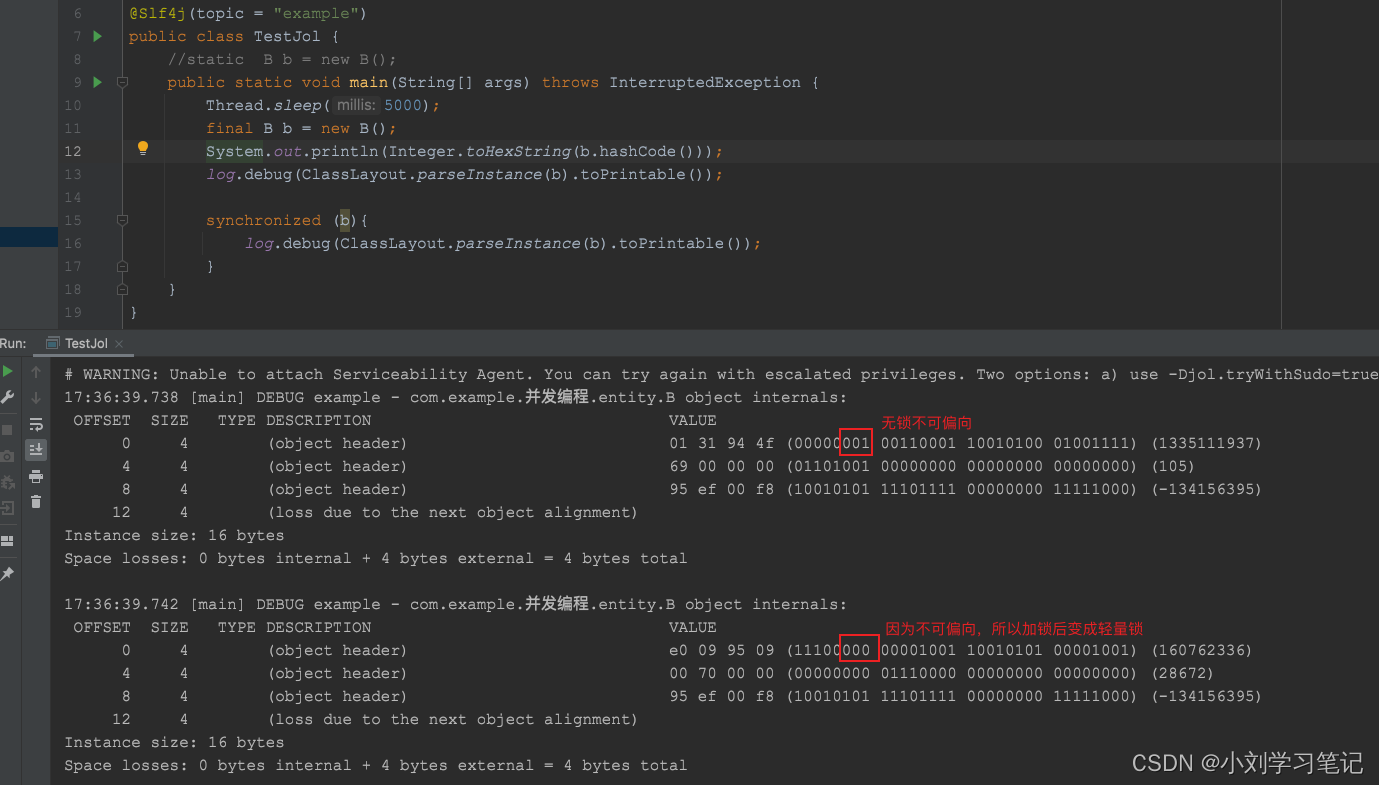Click the fold end marker on line 18
1379x785 pixels.
coord(122,289)
